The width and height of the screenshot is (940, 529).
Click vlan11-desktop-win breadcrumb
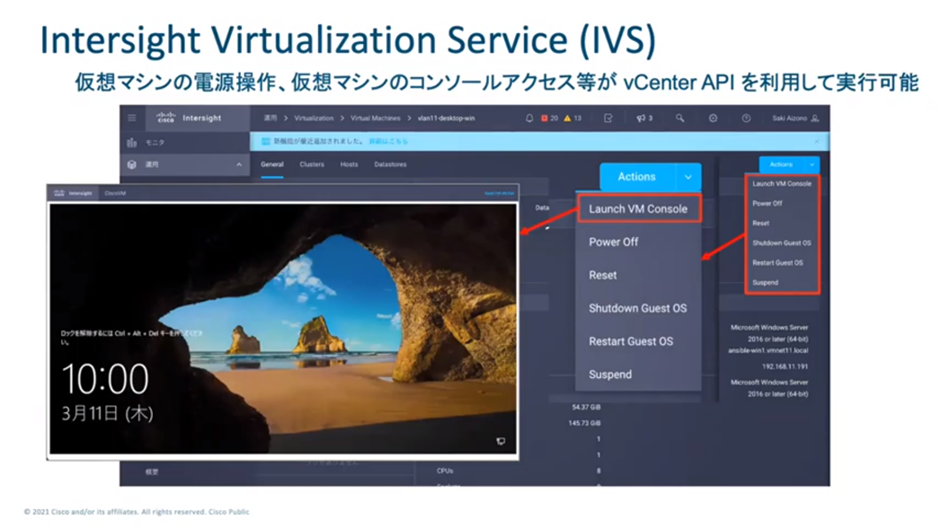tap(447, 118)
